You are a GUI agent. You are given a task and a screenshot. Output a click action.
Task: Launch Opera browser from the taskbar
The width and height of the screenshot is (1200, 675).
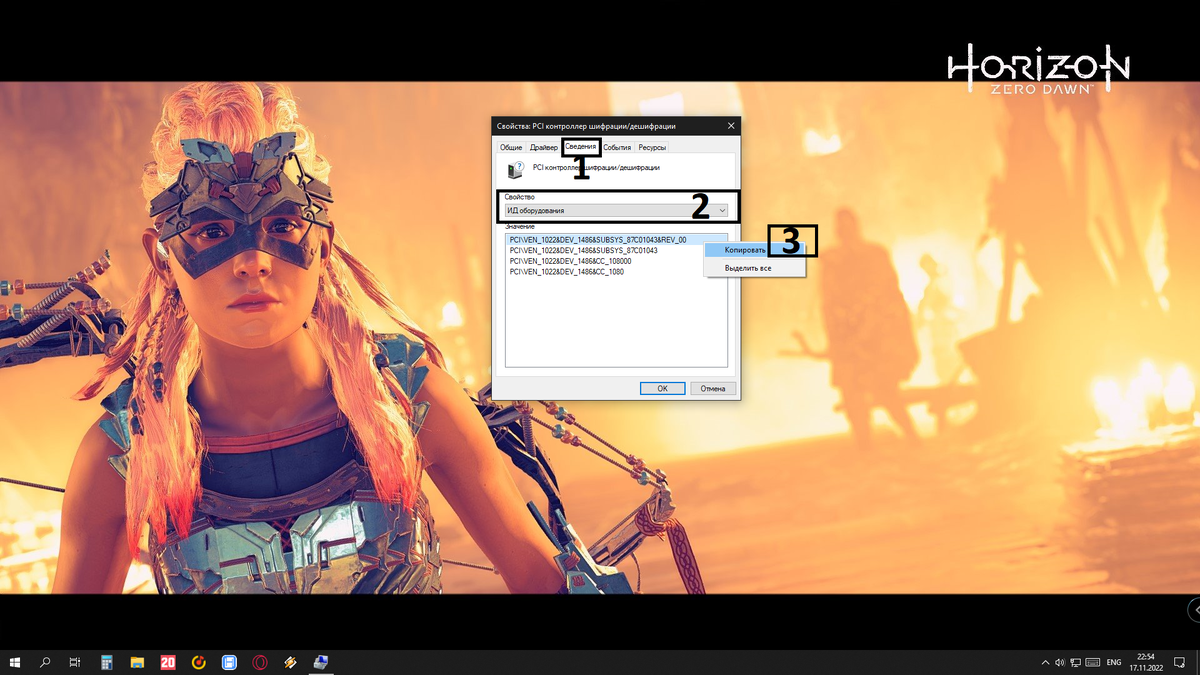click(260, 662)
